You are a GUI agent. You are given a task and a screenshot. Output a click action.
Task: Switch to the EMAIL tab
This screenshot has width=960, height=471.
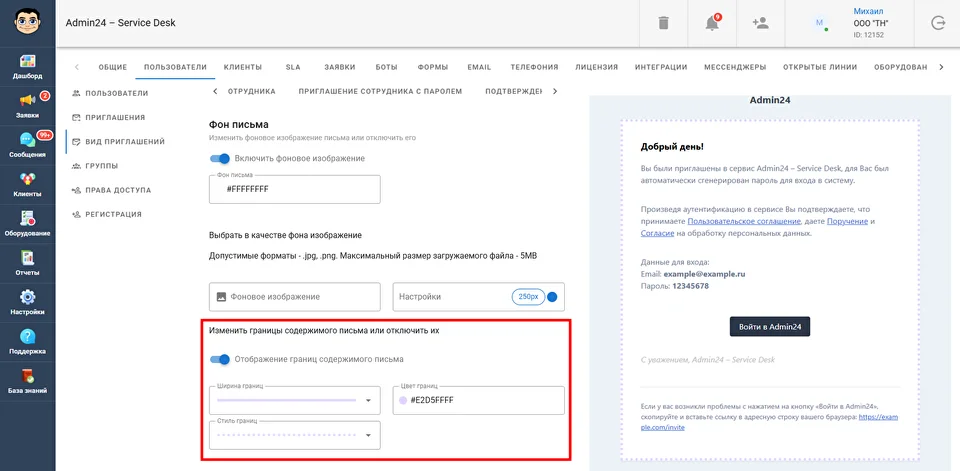click(x=479, y=67)
